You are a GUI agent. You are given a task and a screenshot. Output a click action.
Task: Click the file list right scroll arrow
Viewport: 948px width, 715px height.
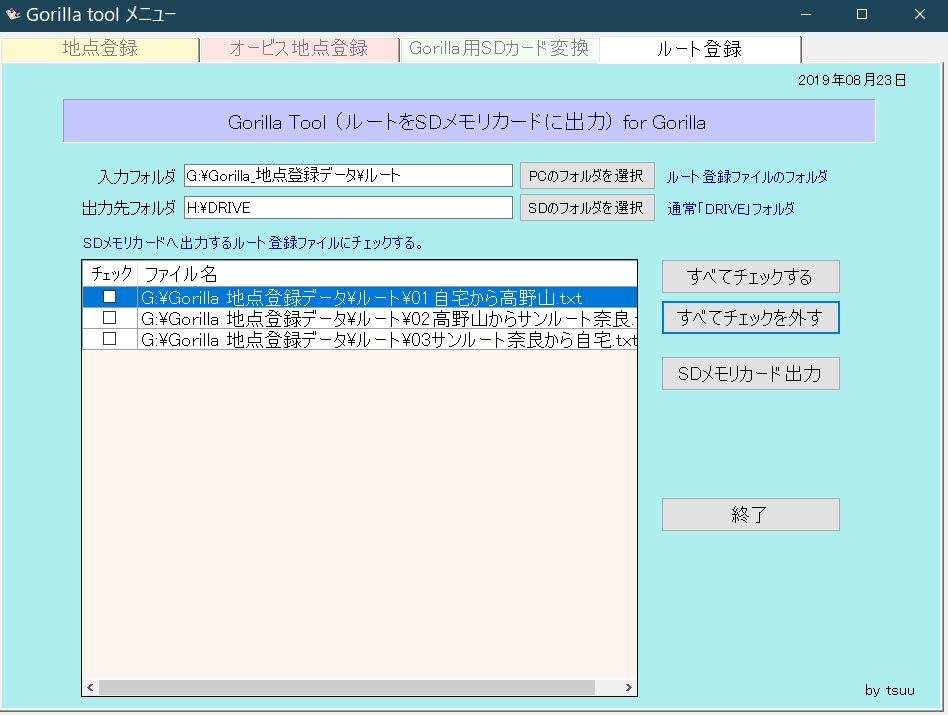[629, 688]
